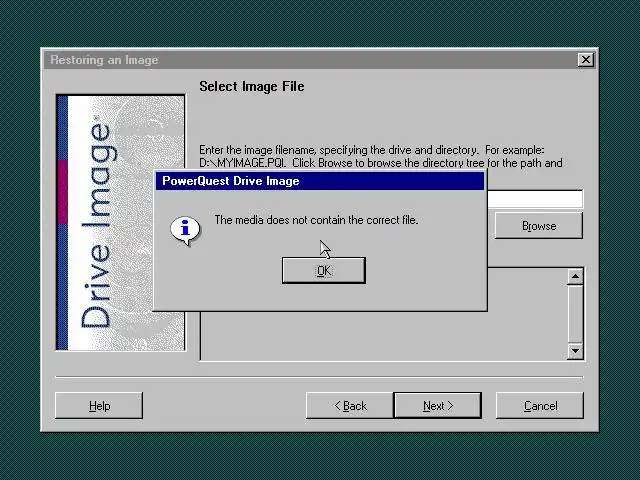Click the 'Select Image File' heading
Screen dimensions: 640x480
coord(251,87)
